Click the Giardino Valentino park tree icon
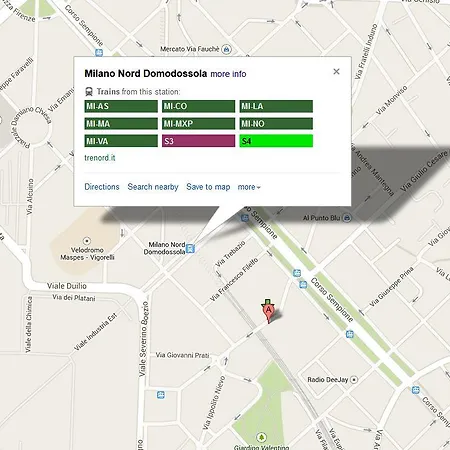This screenshot has height=450, width=450. click(261, 437)
